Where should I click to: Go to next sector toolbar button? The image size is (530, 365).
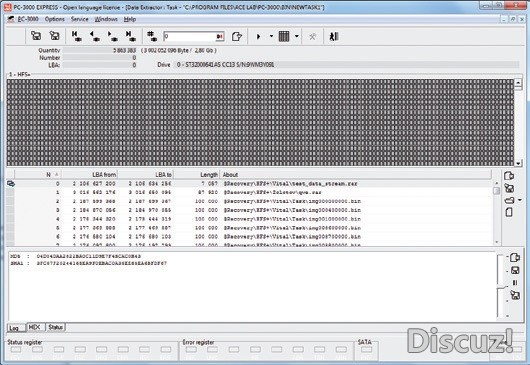pyautogui.click(x=112, y=36)
